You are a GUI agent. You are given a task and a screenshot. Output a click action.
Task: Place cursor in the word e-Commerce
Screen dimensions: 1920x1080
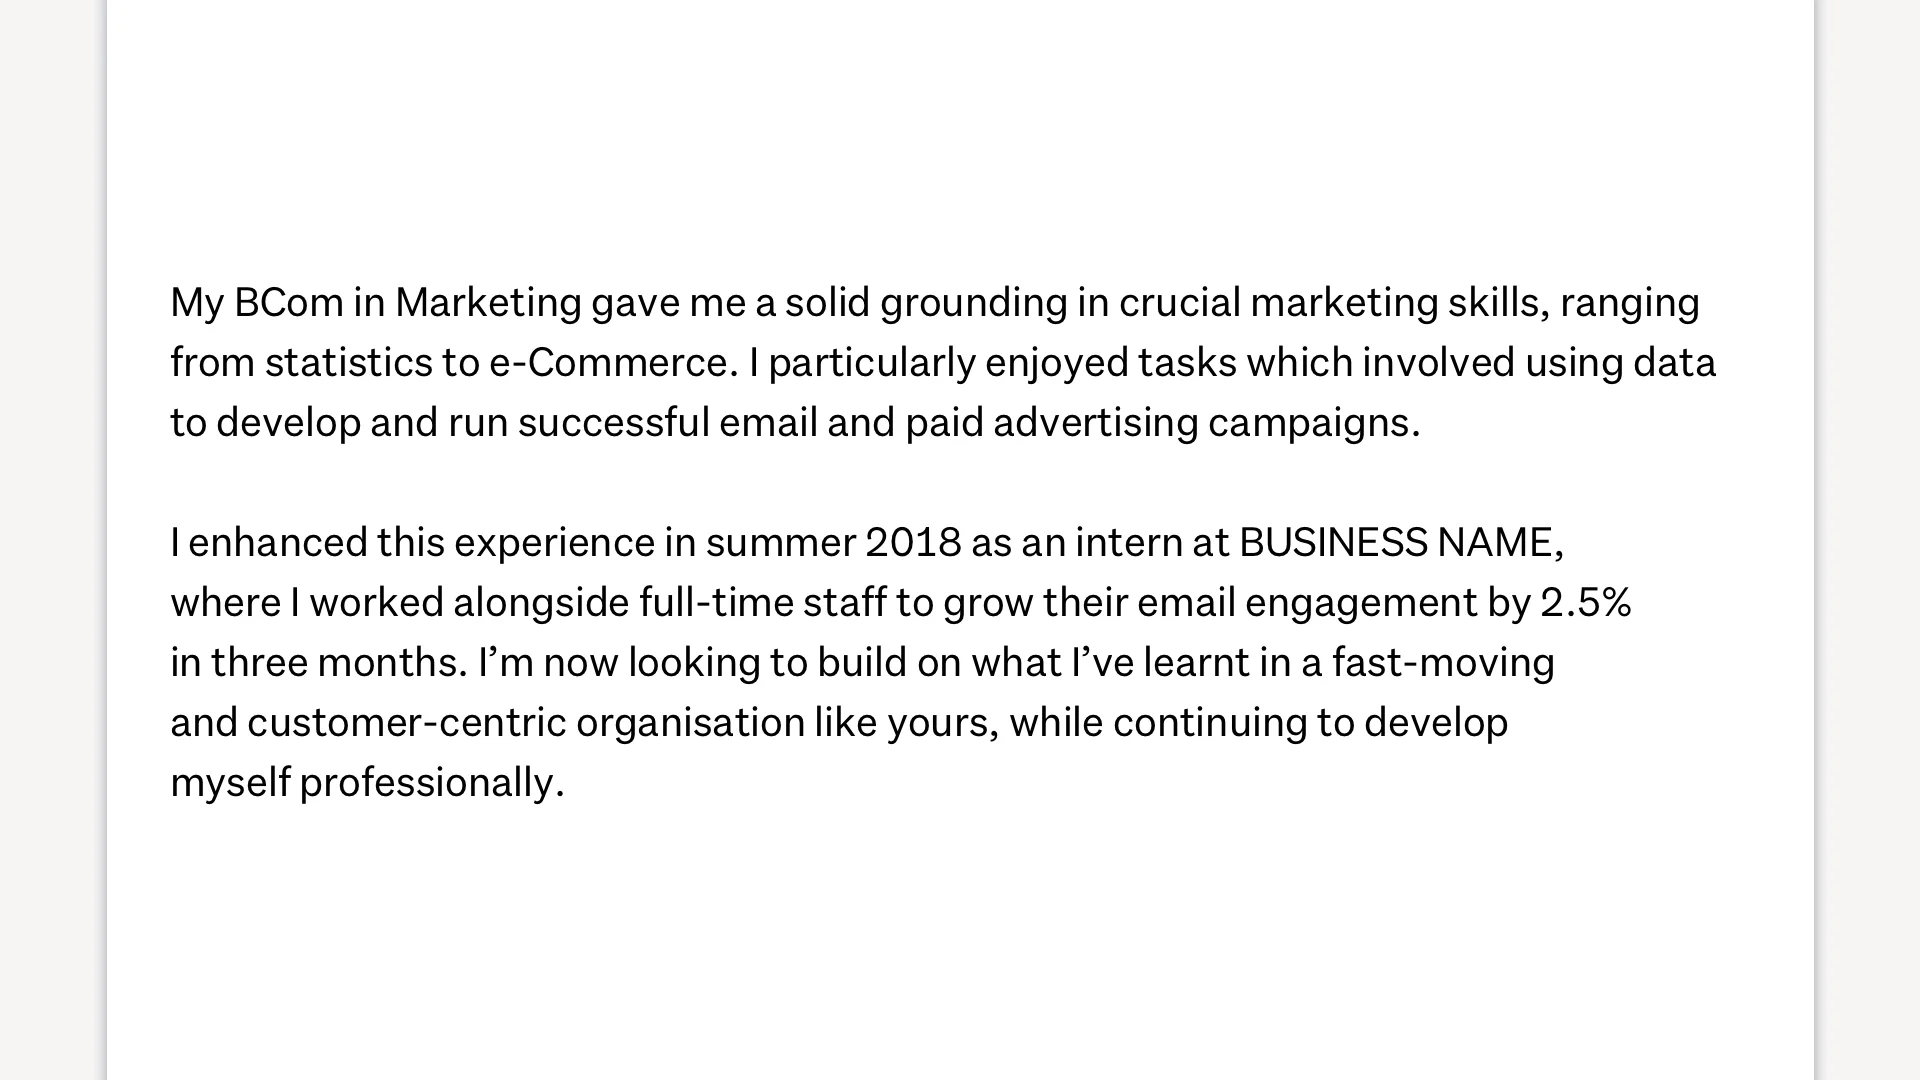(612, 363)
